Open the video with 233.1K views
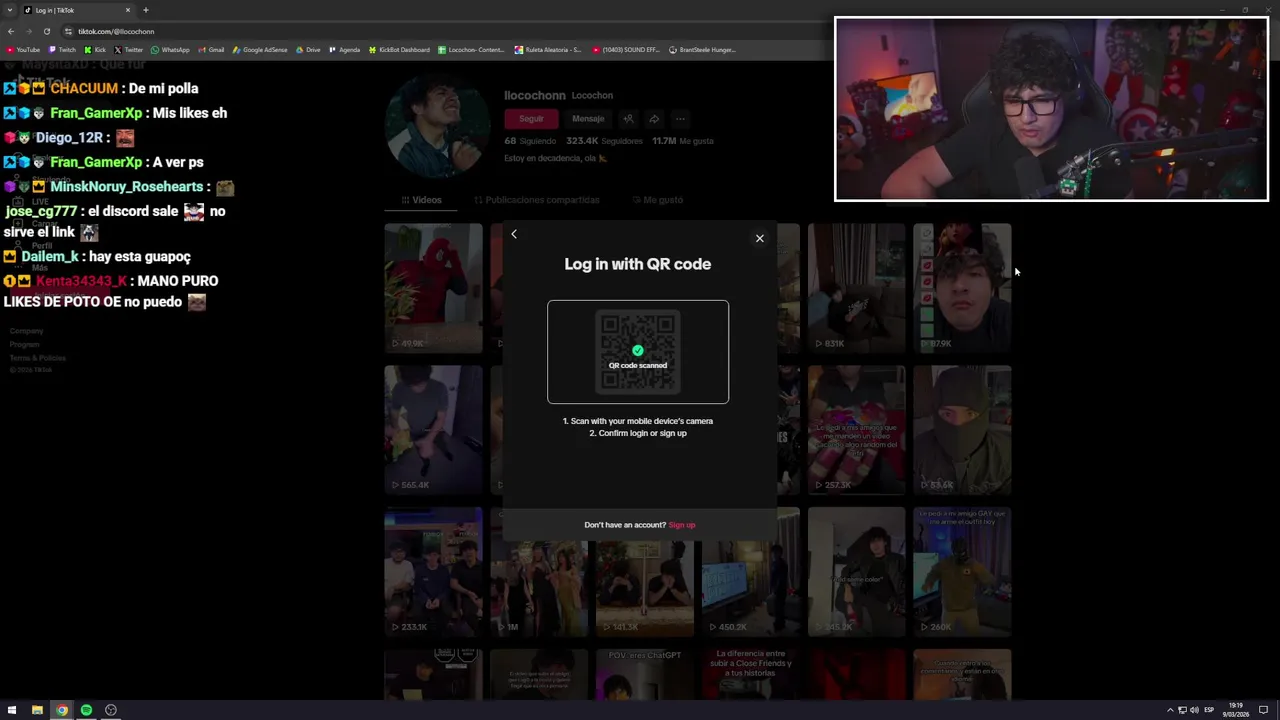Image resolution: width=1280 pixels, height=720 pixels. (x=433, y=572)
